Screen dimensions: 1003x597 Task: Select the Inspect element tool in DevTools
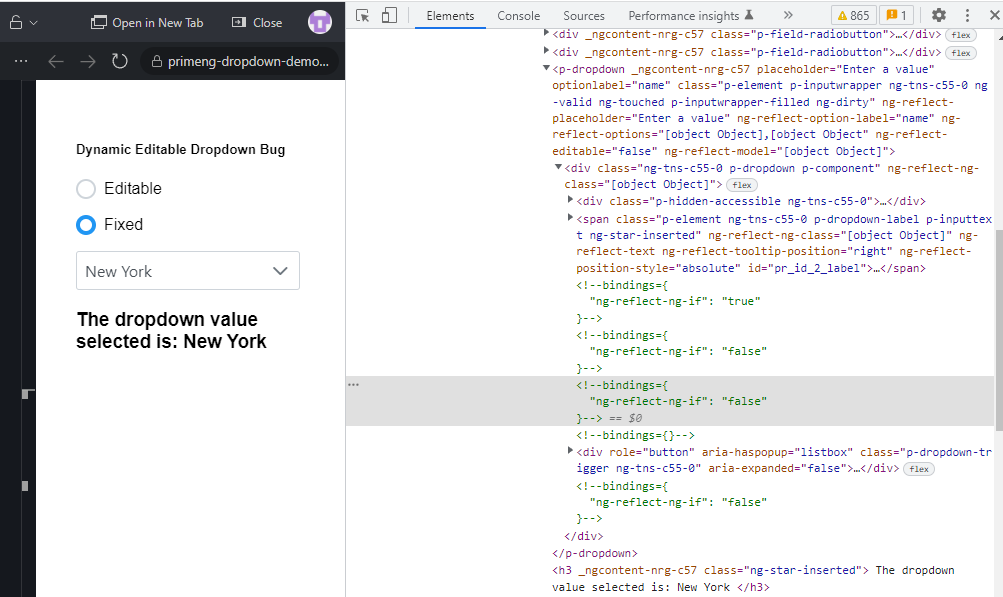[x=361, y=16]
